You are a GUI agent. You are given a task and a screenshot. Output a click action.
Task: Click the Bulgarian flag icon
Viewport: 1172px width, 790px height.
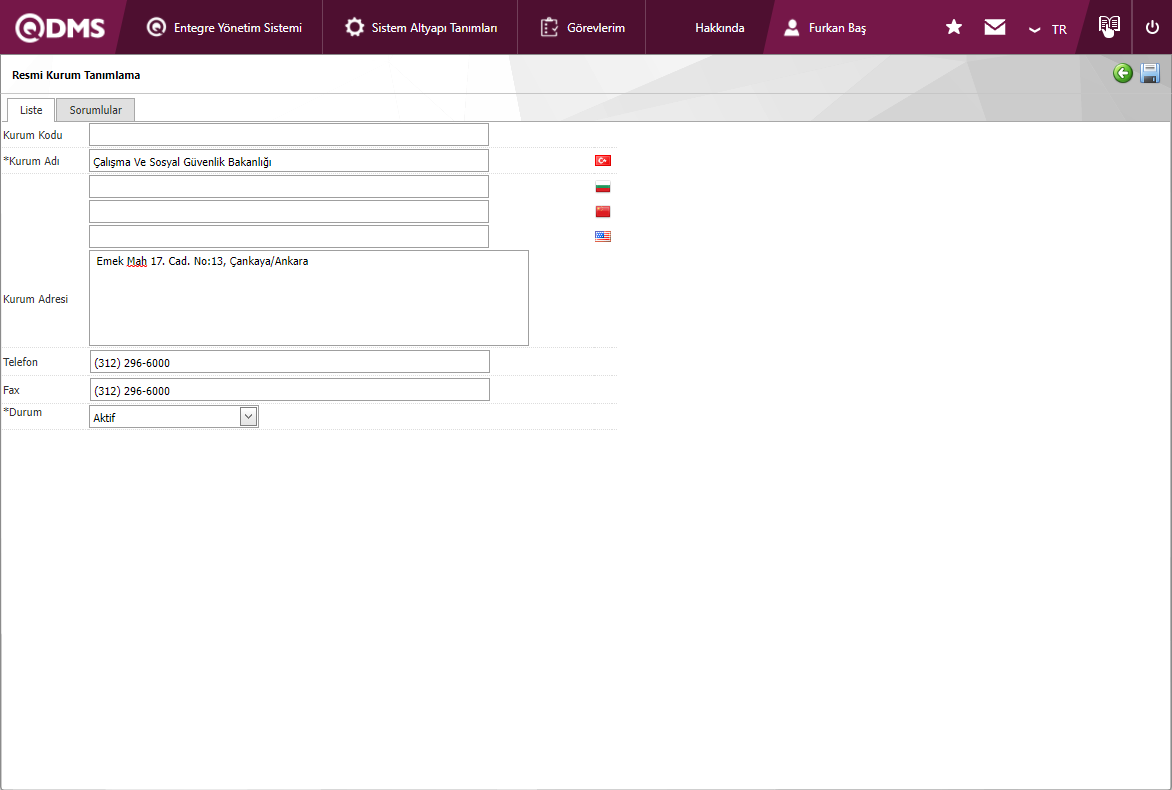(603, 187)
